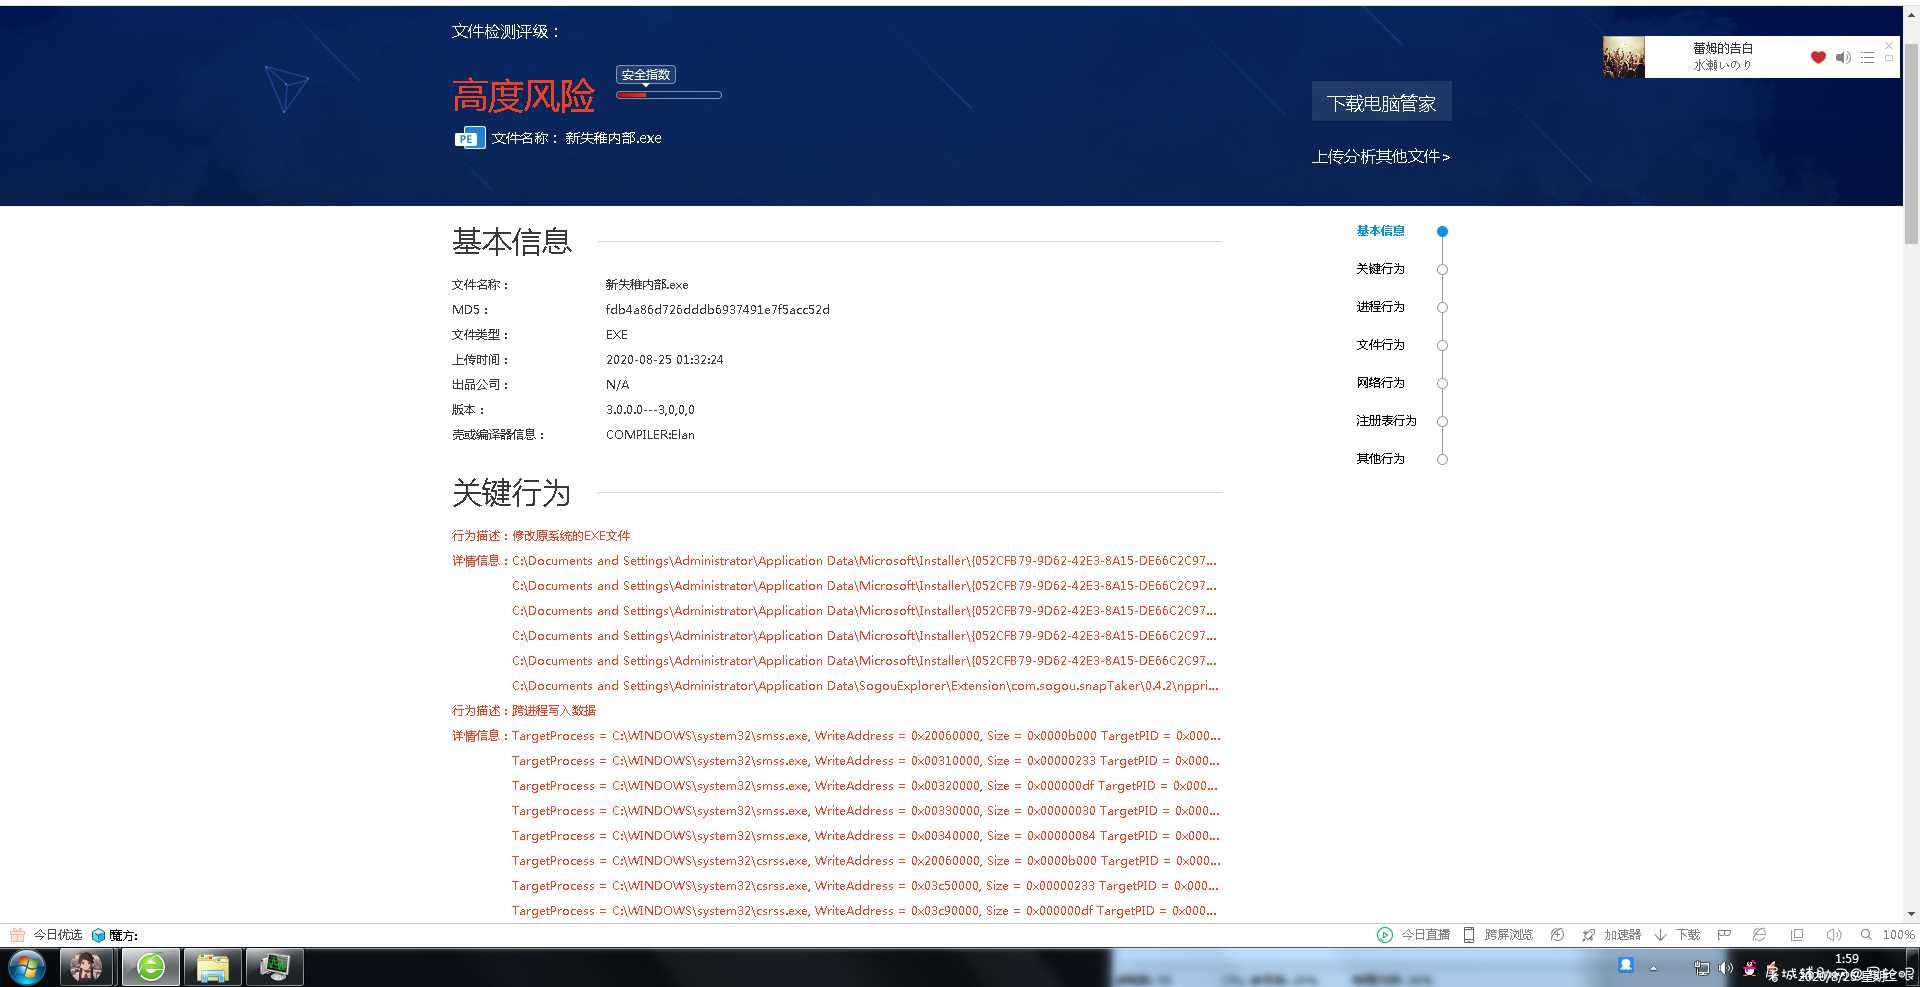Click the 安全指数 safety index bar
1920x987 pixels.
point(669,95)
